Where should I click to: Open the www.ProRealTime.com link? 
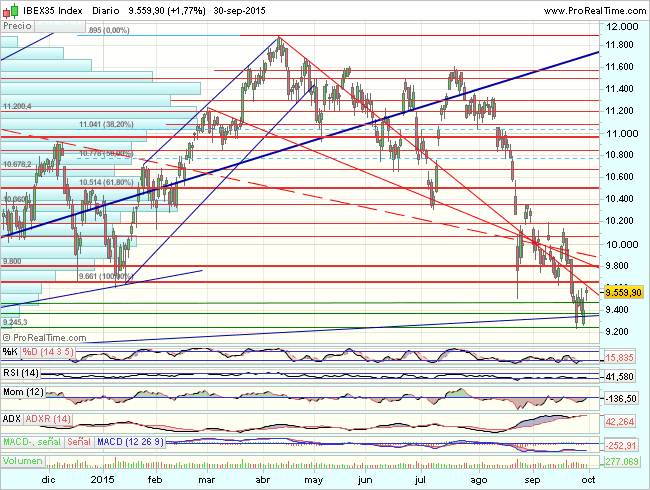pos(595,11)
